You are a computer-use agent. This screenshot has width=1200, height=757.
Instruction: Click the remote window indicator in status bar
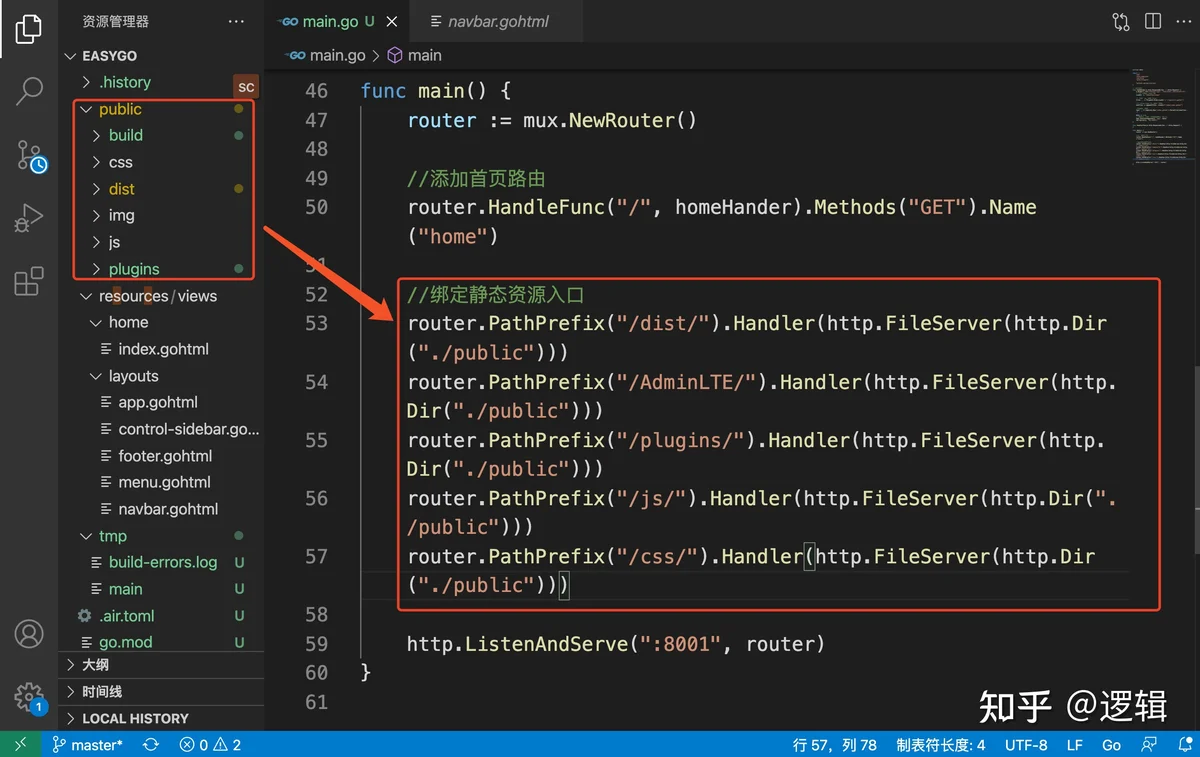tap(21, 744)
